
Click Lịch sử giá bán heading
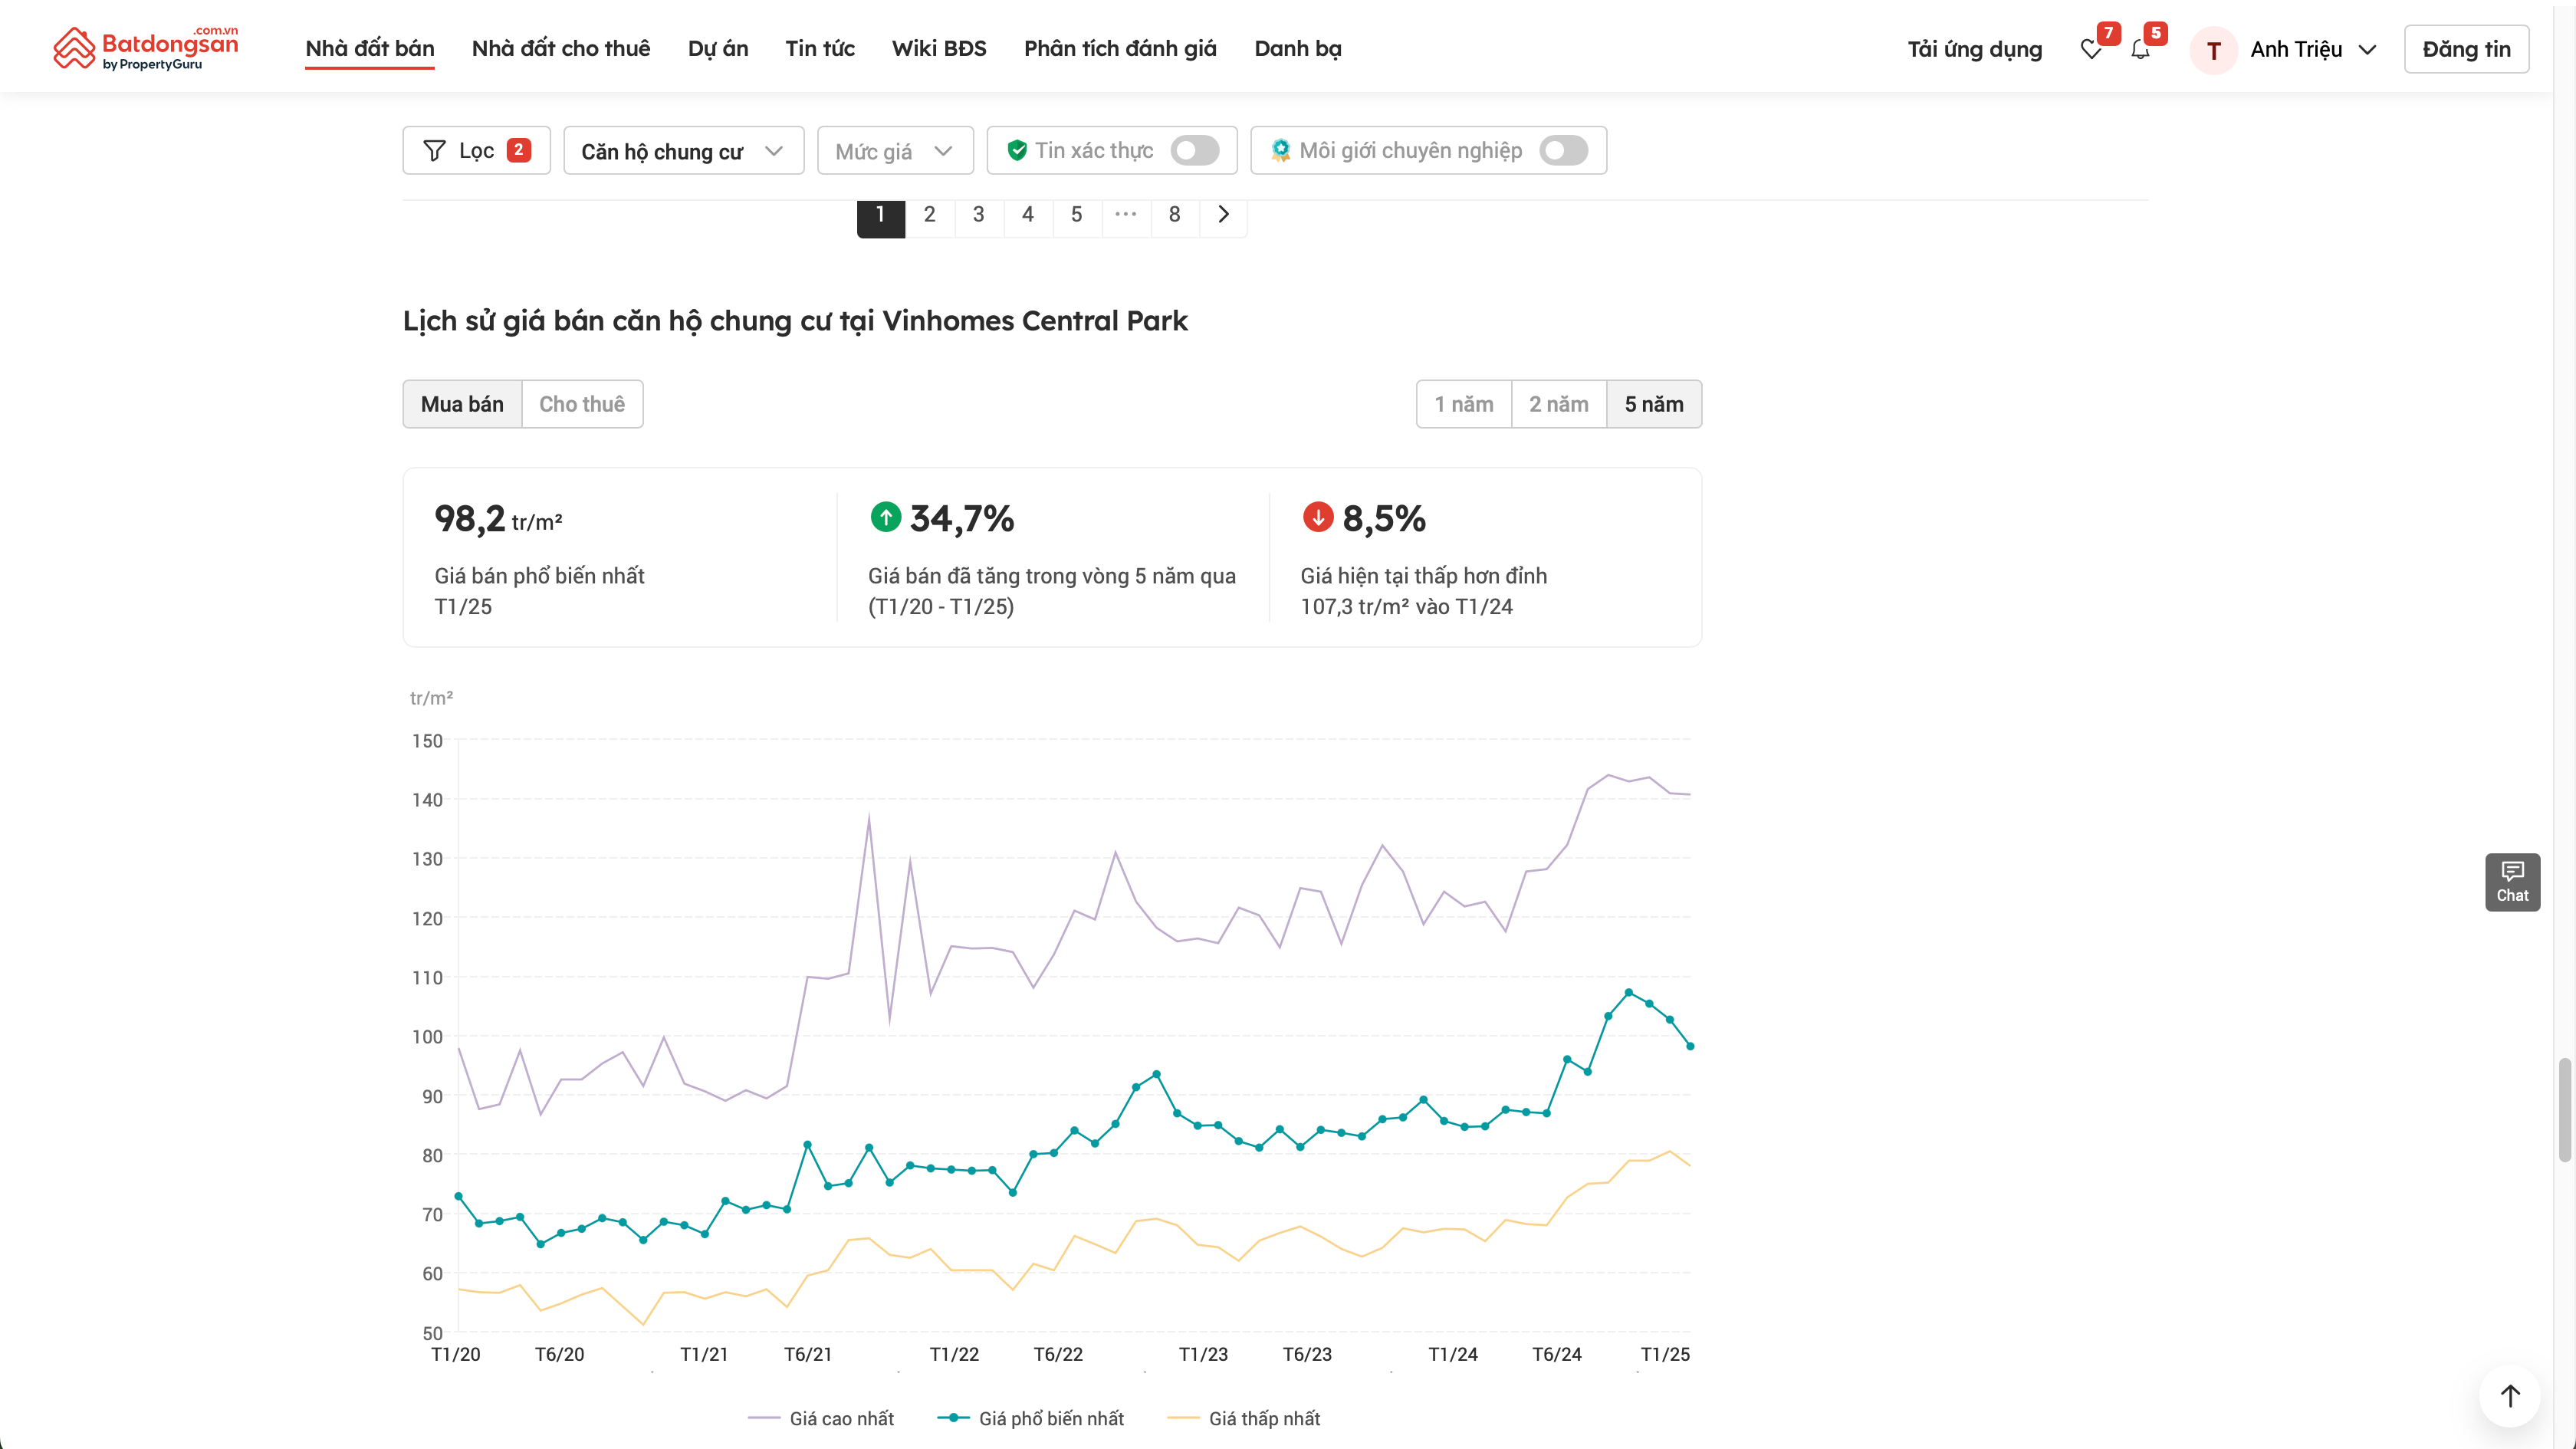[795, 321]
